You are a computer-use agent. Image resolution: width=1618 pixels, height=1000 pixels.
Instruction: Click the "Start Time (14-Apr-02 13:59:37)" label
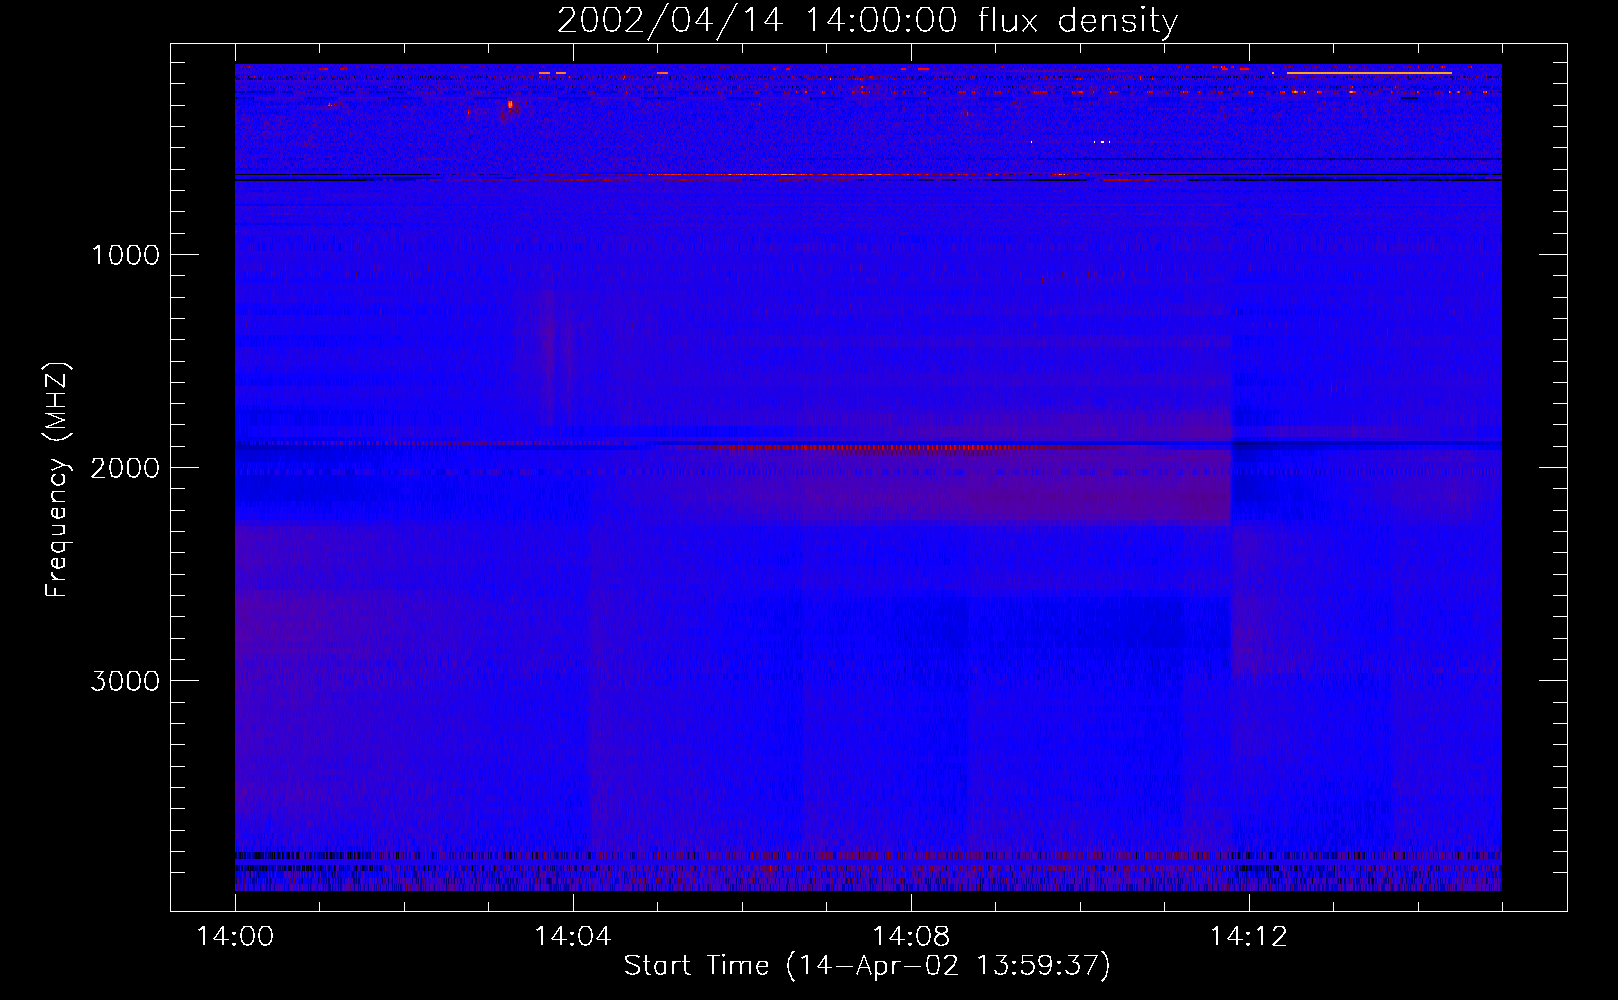coord(867,966)
